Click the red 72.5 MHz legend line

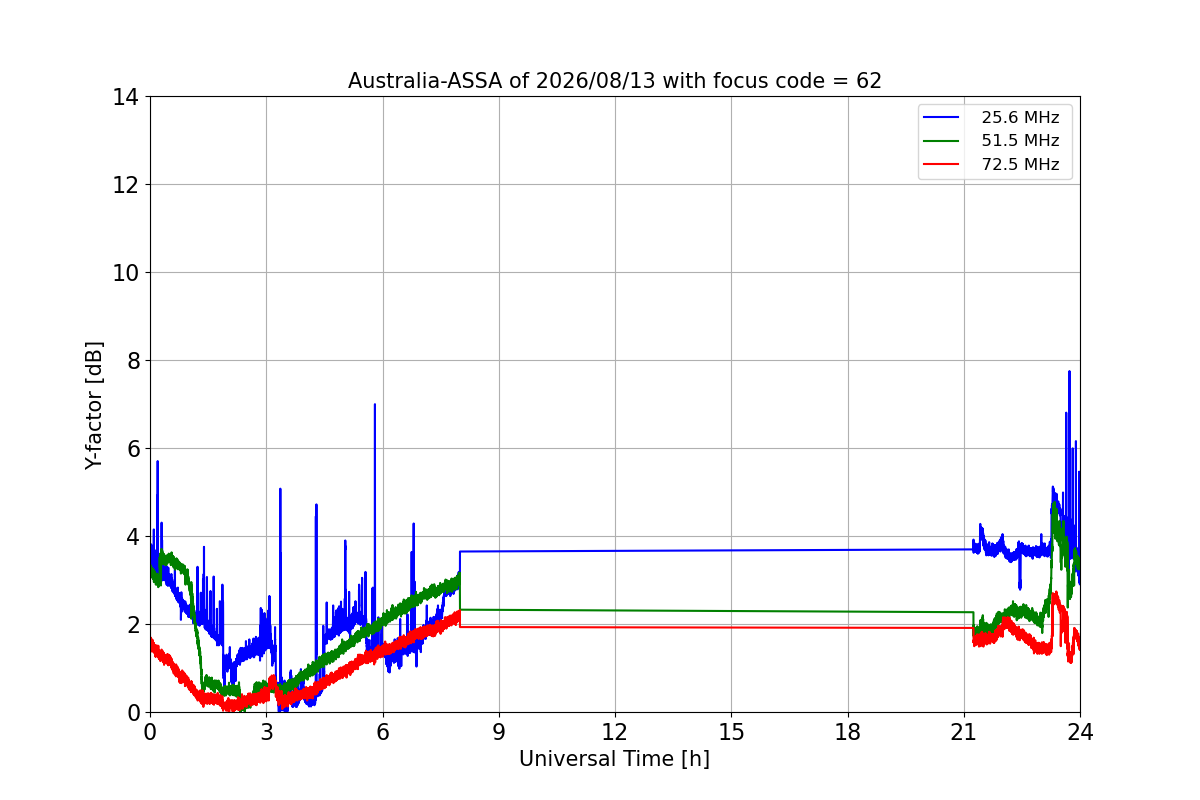coord(943,164)
